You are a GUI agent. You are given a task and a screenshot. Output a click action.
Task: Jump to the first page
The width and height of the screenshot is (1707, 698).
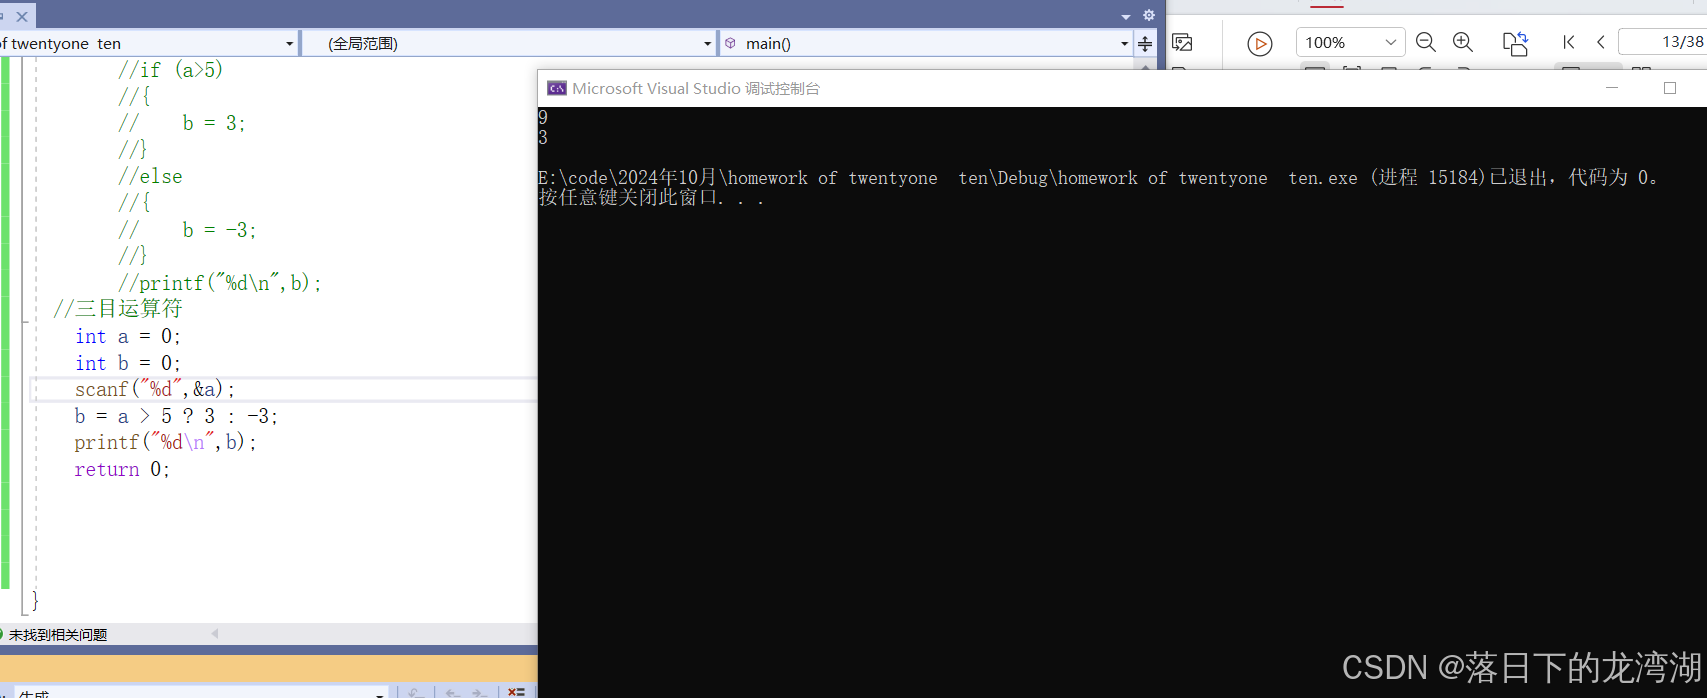click(x=1568, y=42)
